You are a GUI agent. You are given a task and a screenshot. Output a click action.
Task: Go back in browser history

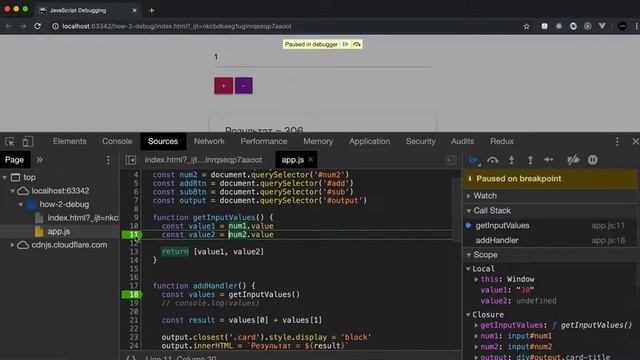click(x=9, y=26)
